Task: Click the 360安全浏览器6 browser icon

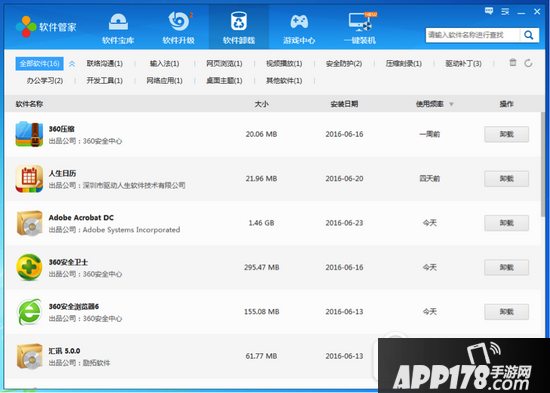Action: point(29,312)
